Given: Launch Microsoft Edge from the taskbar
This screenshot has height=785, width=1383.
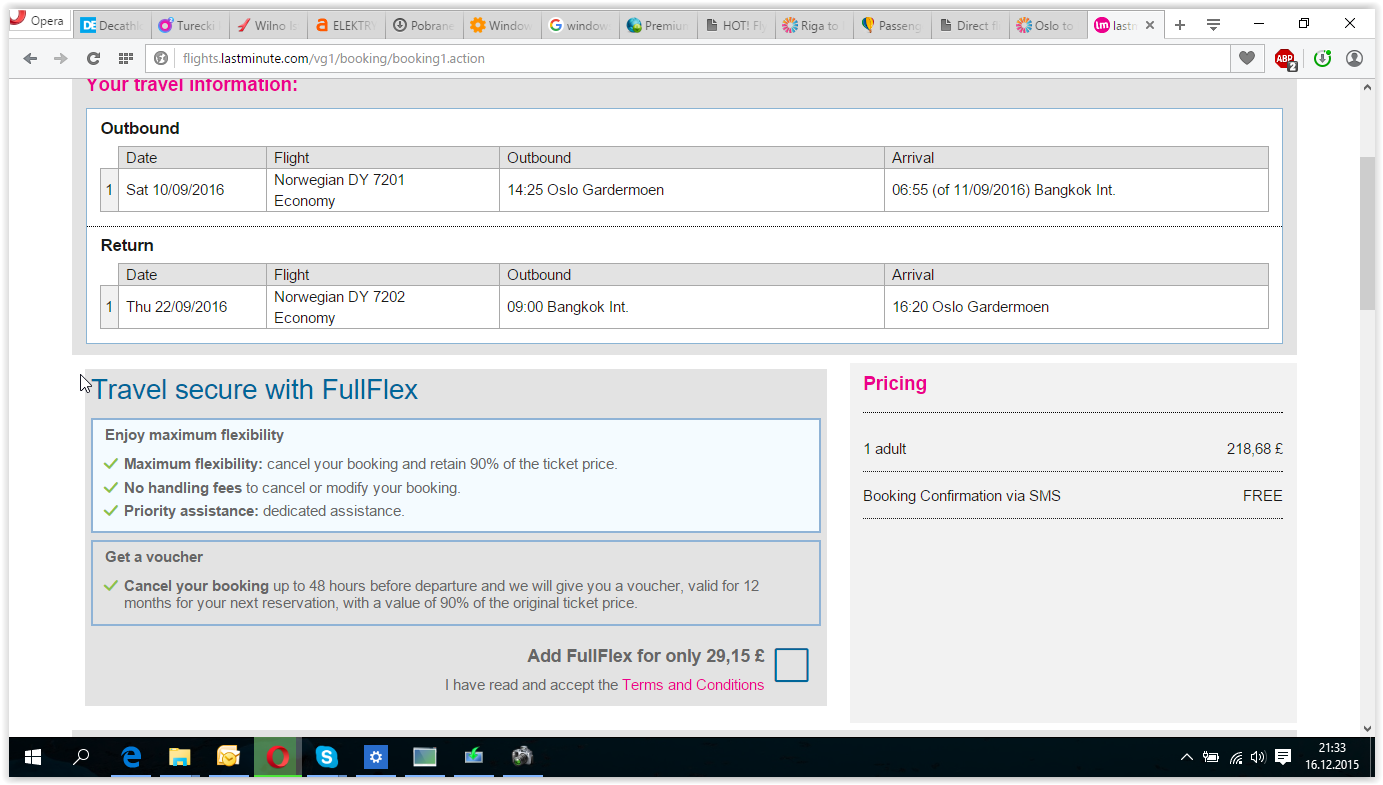Looking at the screenshot, I should 131,757.
